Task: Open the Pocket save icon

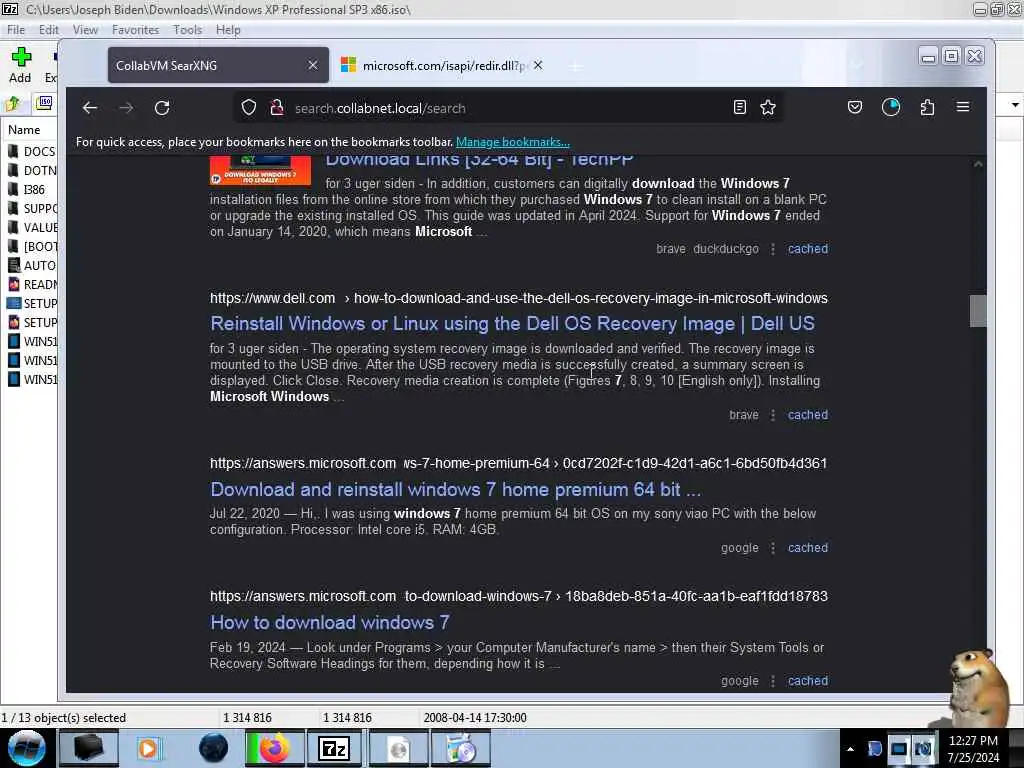Action: point(855,107)
